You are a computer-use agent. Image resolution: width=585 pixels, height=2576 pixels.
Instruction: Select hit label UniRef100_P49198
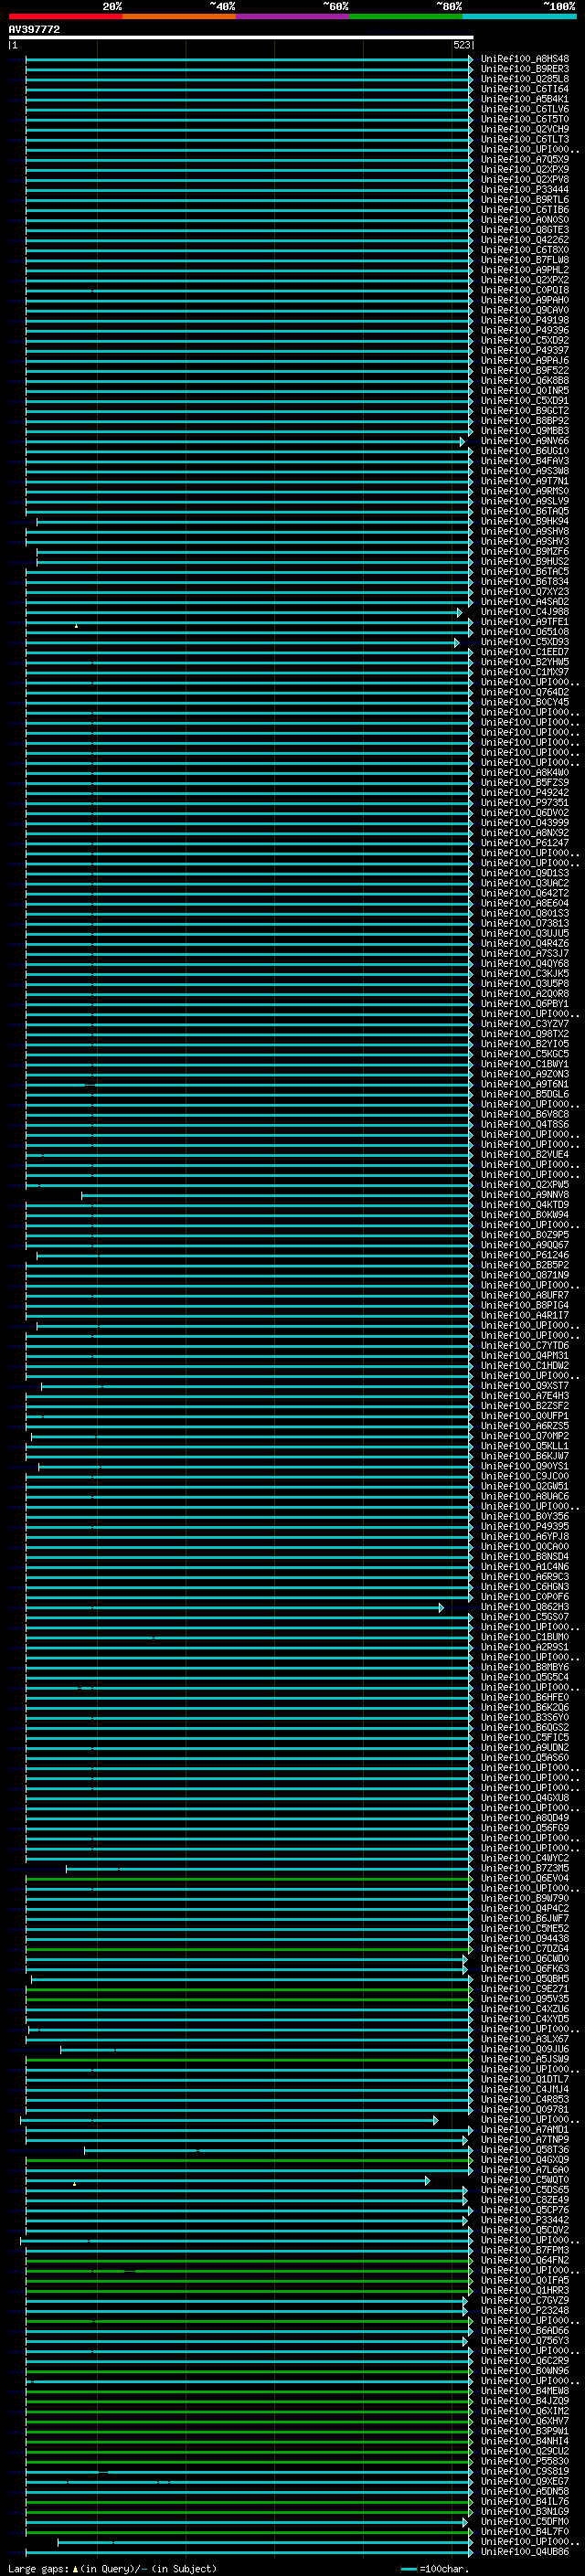tap(524, 320)
